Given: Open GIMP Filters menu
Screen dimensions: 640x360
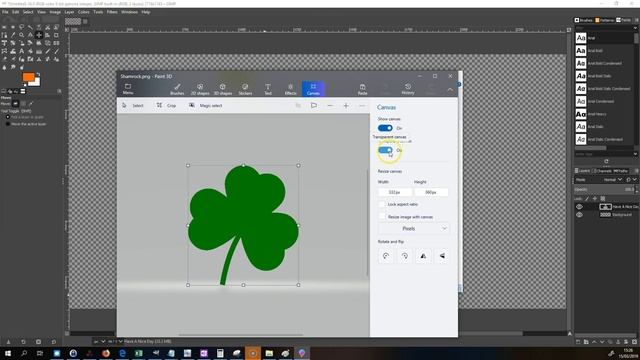Looking at the screenshot, I should click(112, 12).
